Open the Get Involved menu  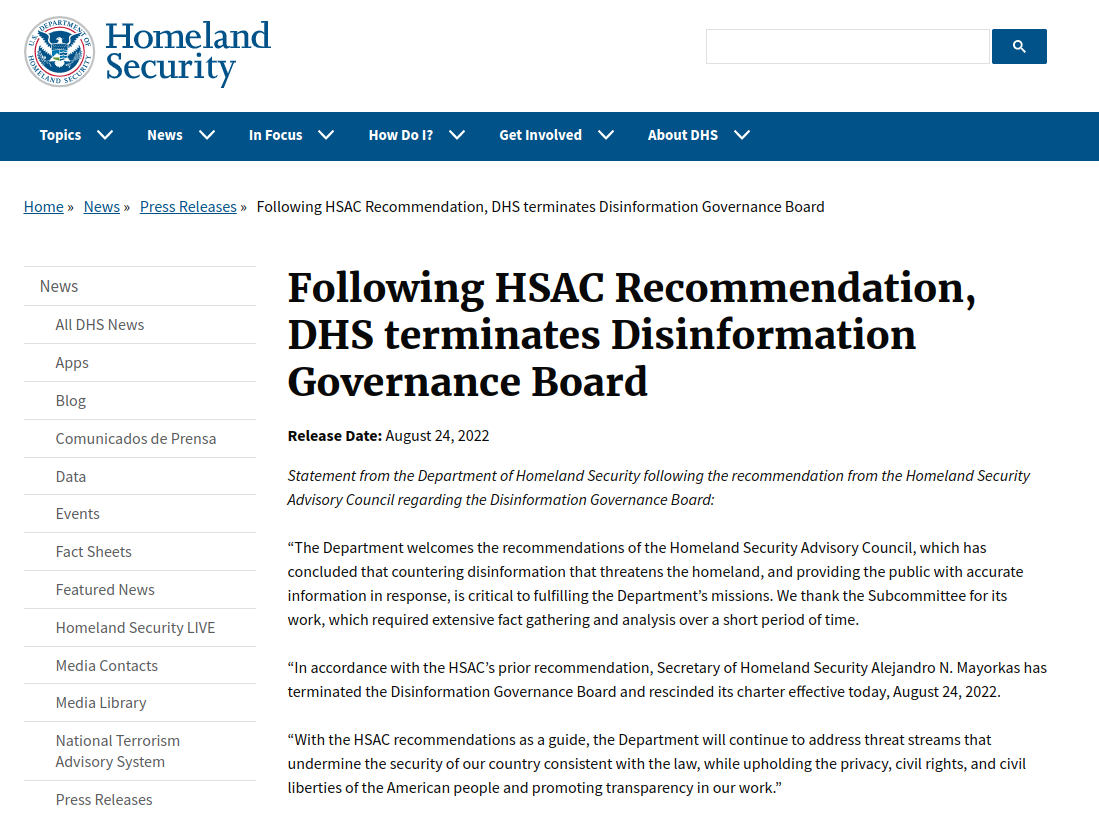point(540,135)
